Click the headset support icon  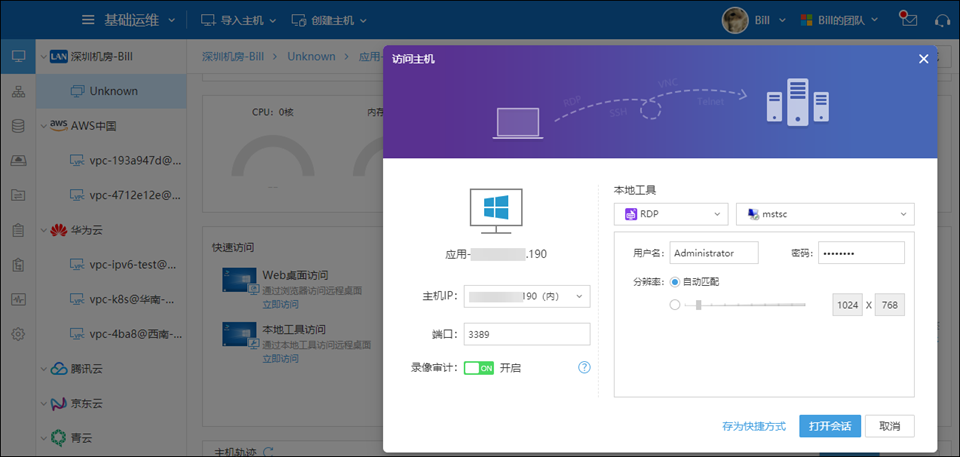941,20
